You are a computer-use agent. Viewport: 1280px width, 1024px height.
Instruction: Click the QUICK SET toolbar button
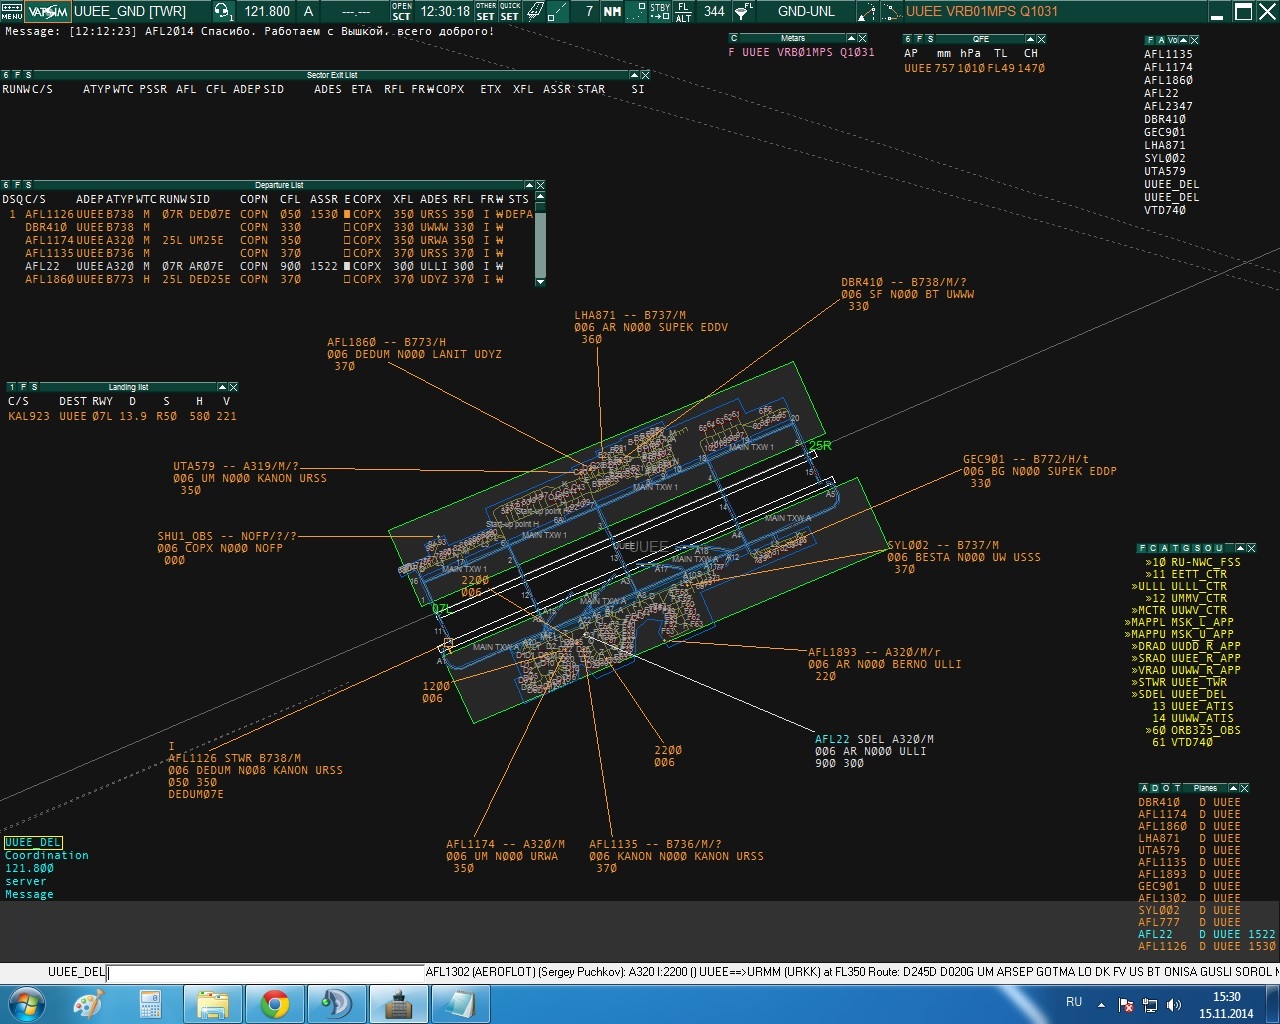click(509, 12)
